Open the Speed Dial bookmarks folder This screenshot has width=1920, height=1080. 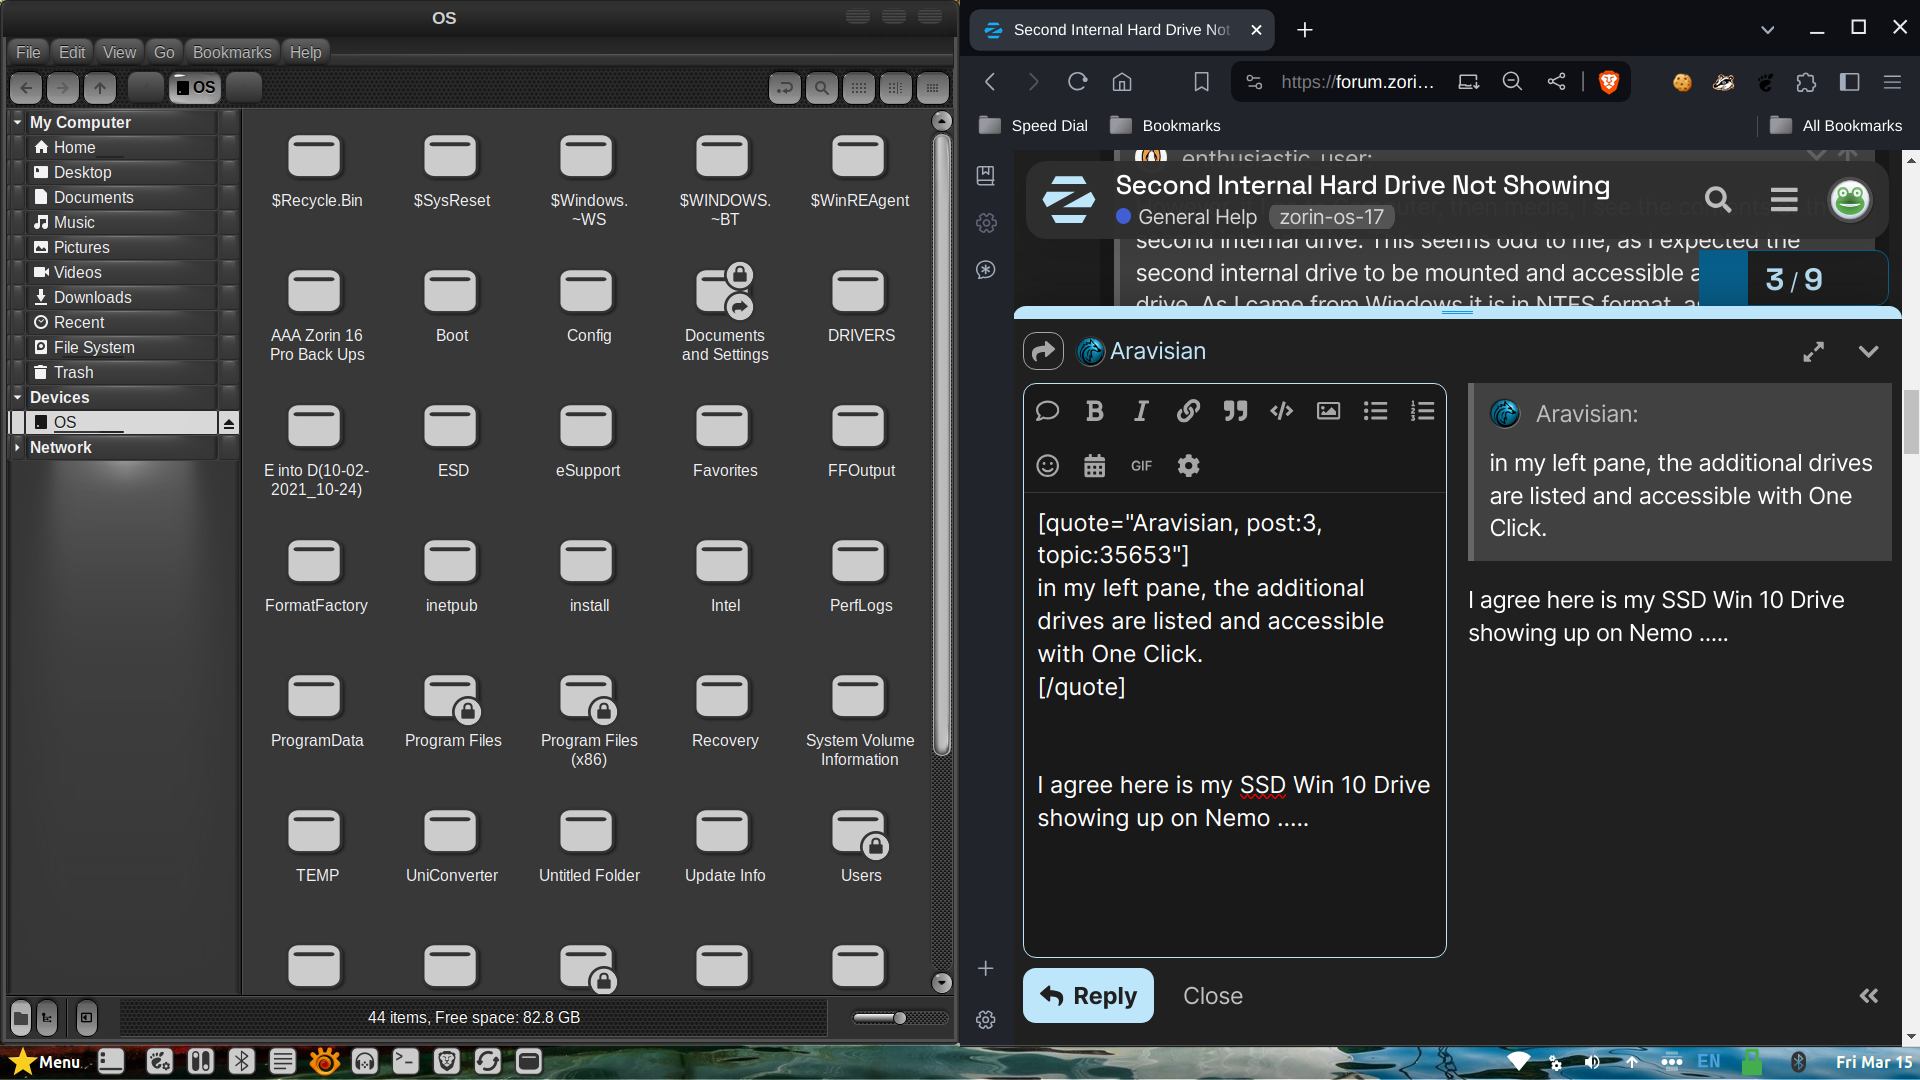pyautogui.click(x=1033, y=126)
